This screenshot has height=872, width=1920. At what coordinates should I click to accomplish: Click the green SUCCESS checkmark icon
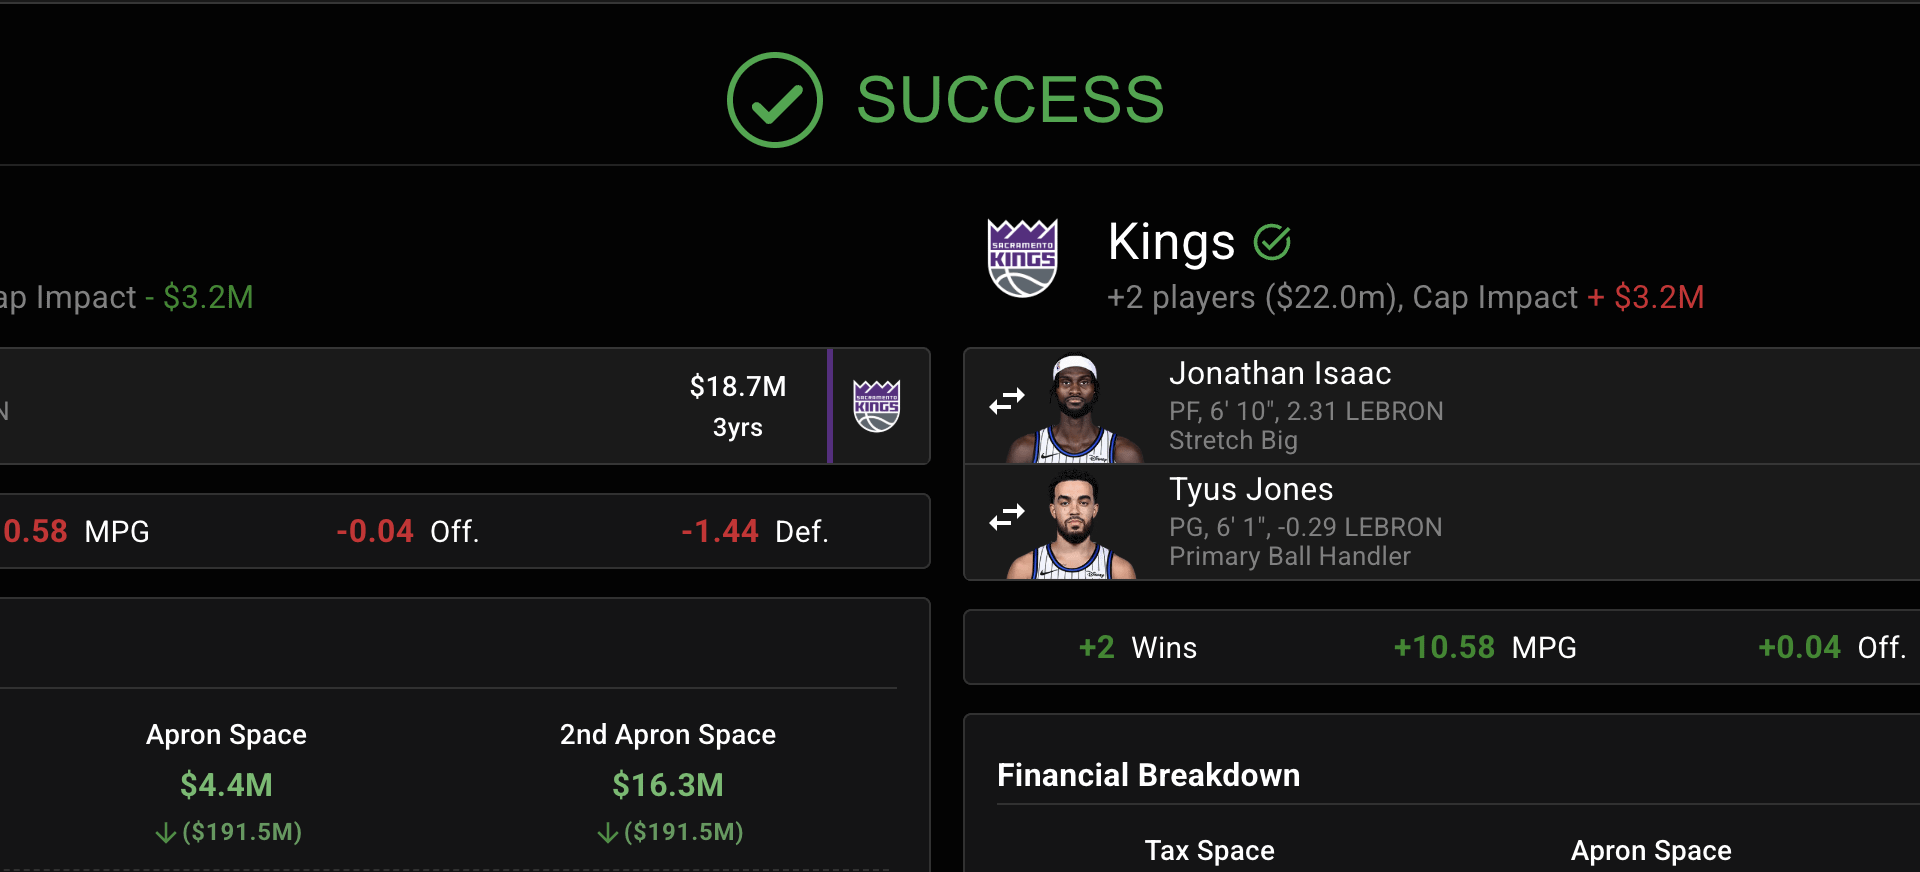pos(775,99)
